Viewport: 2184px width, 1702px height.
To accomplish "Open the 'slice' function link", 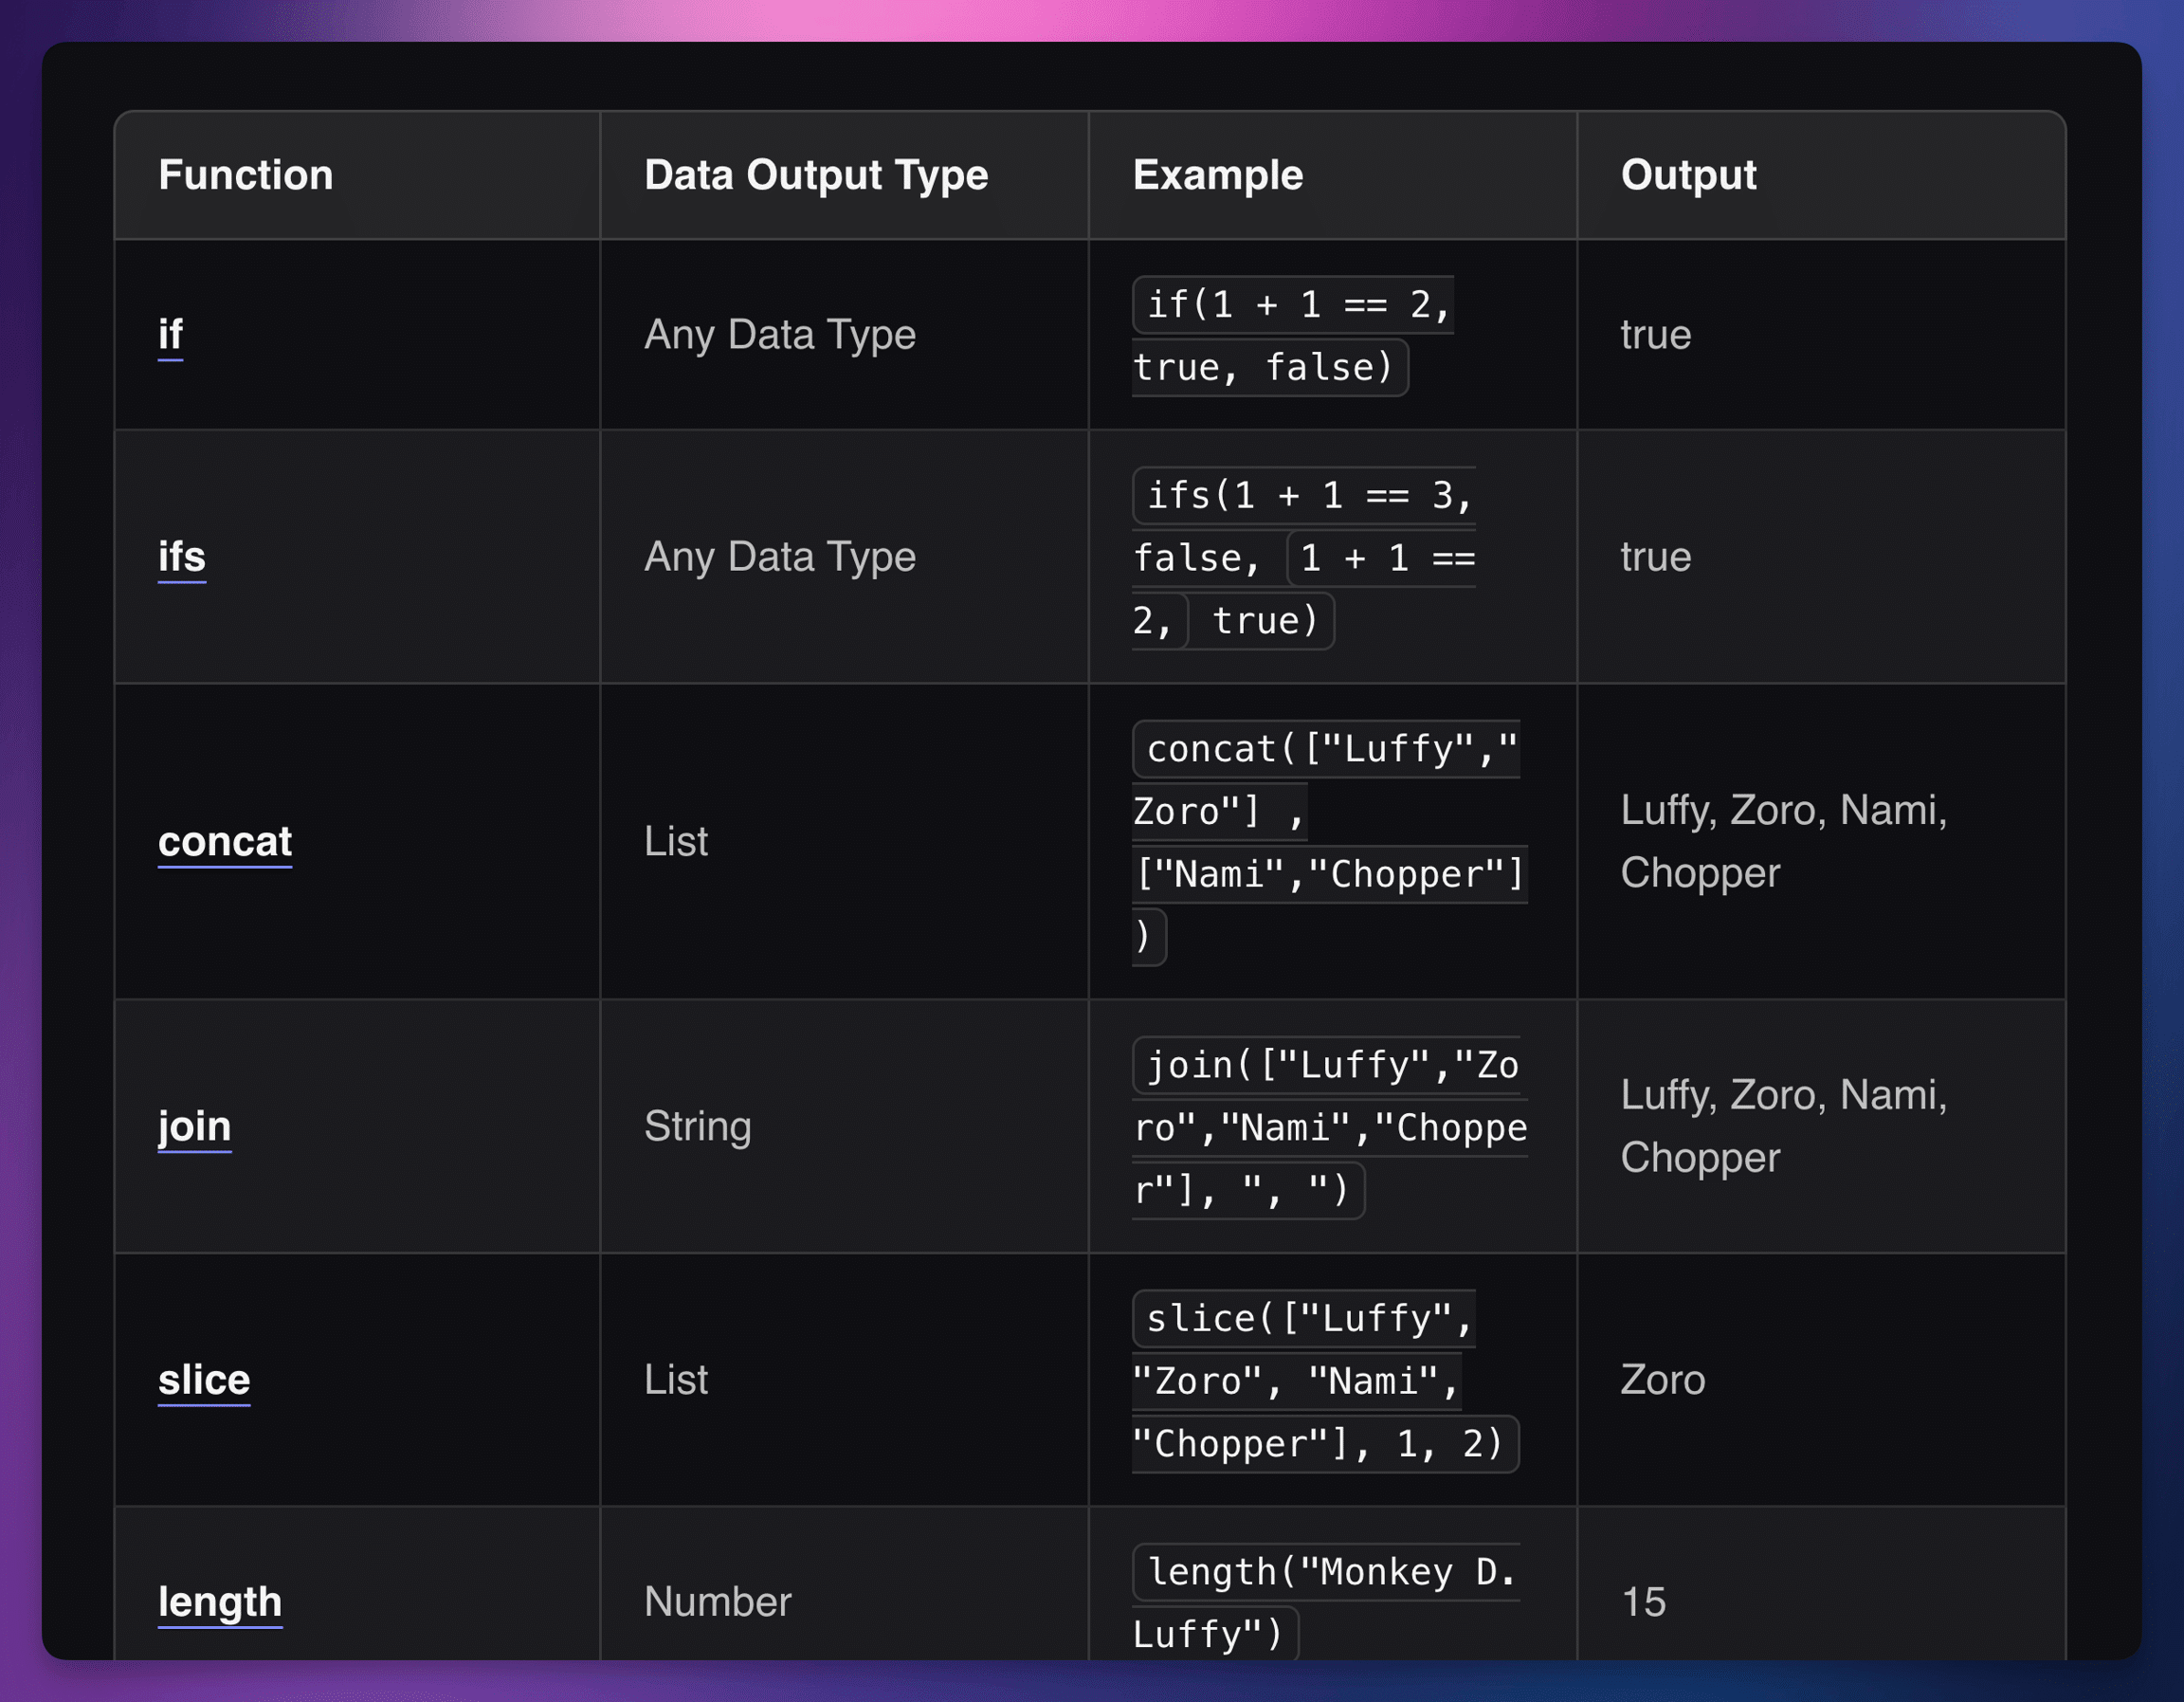I will click(x=204, y=1379).
